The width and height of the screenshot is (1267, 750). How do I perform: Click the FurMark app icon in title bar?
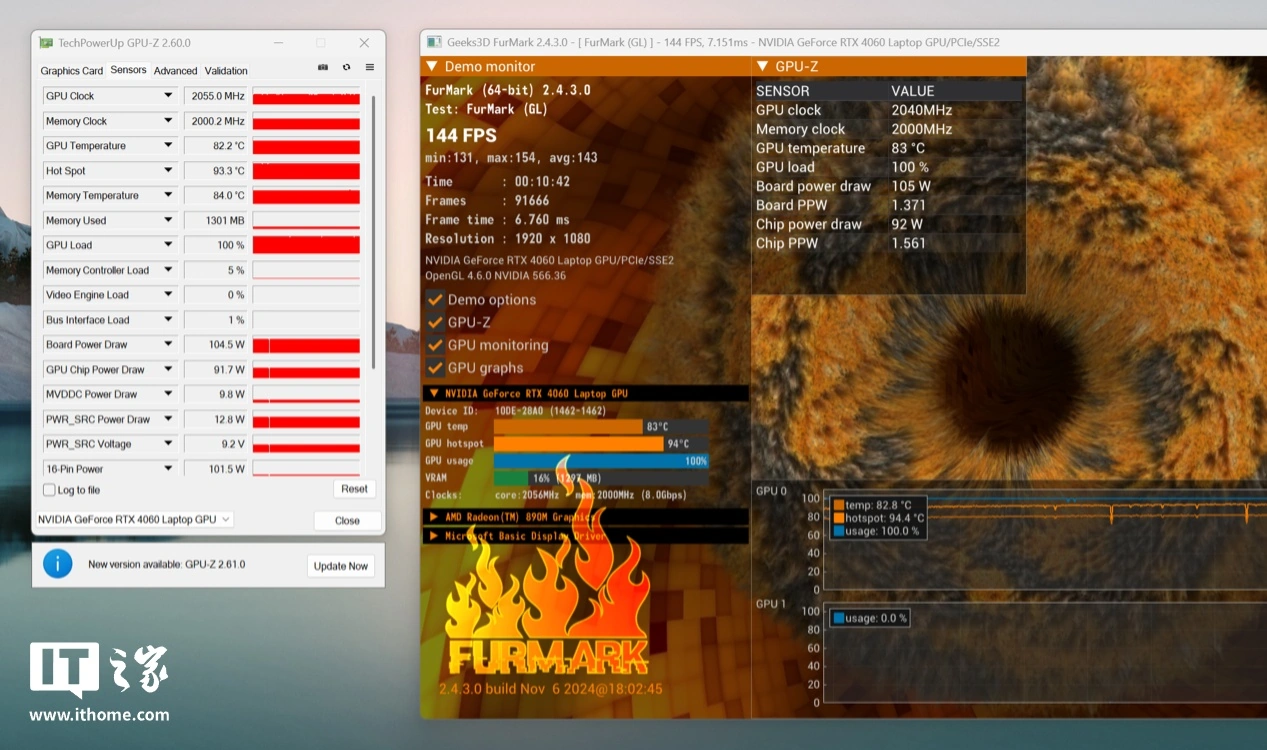pyautogui.click(x=434, y=42)
